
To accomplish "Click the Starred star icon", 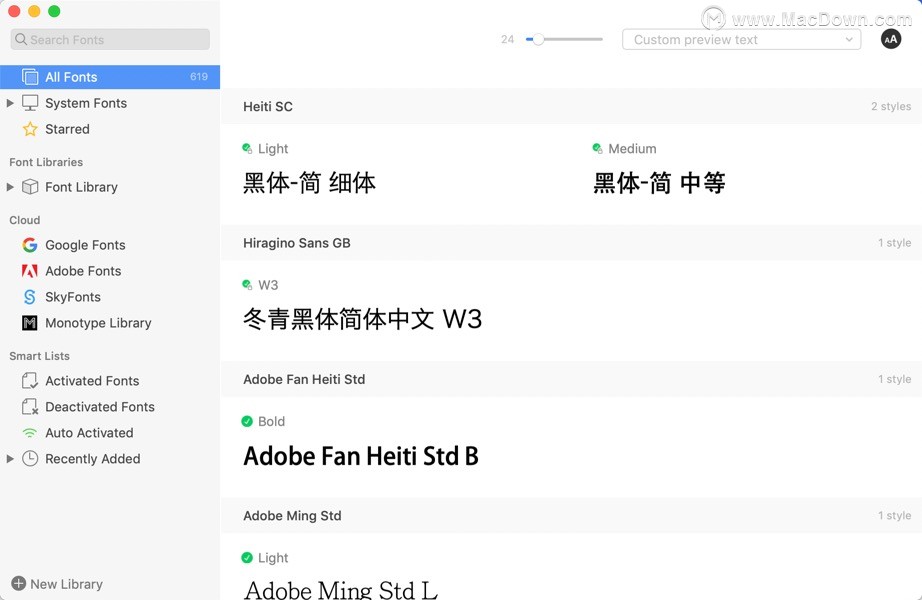I will pos(30,129).
